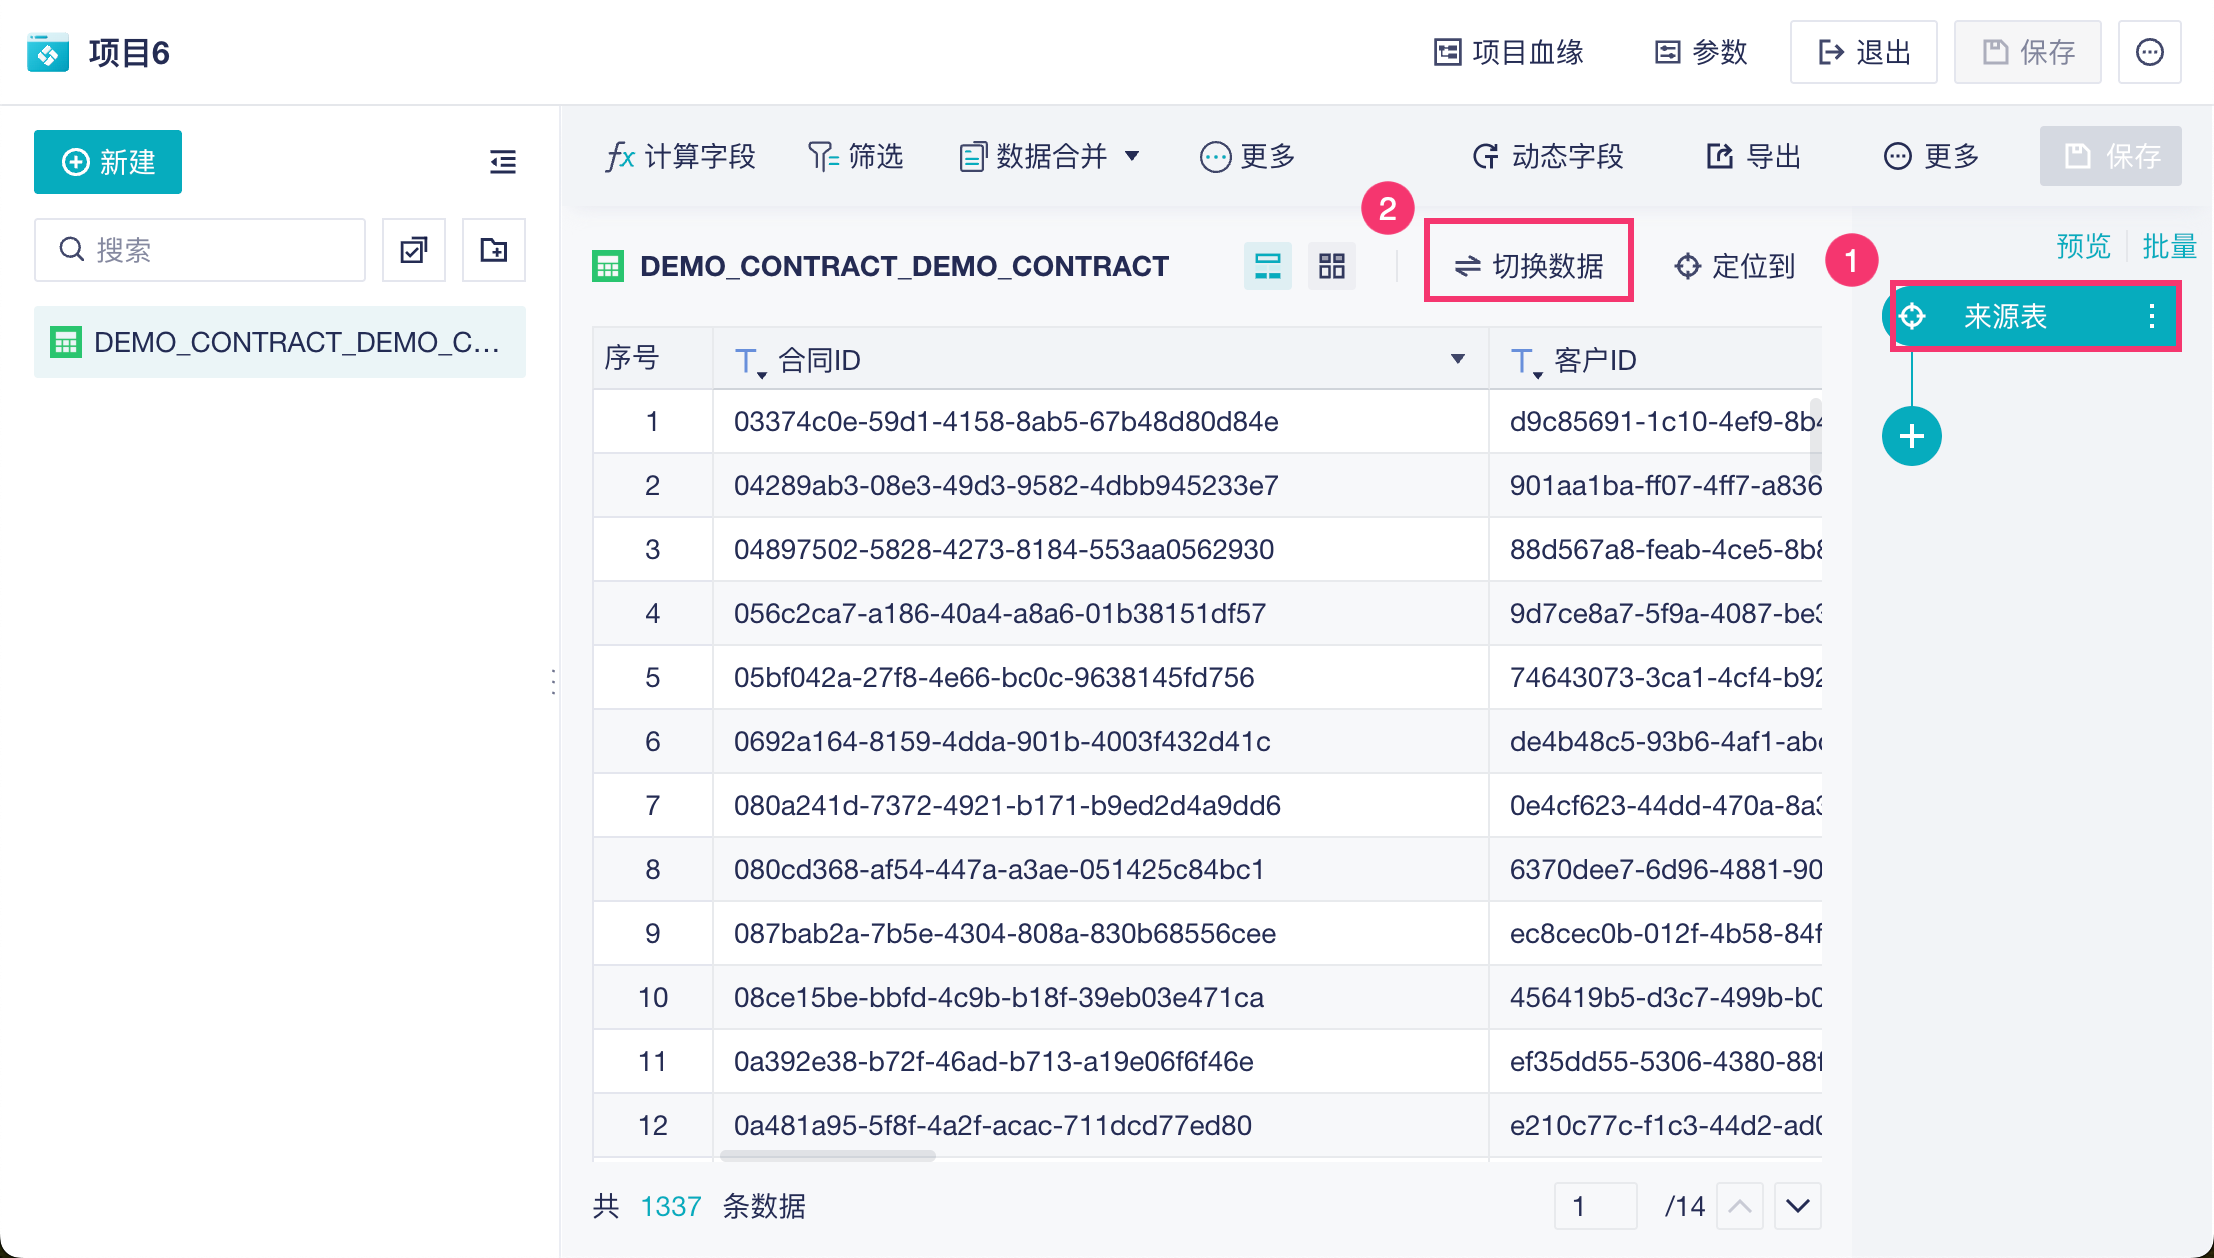Click the batch select icon beside search
This screenshot has height=1258, width=2214.
tap(413, 250)
